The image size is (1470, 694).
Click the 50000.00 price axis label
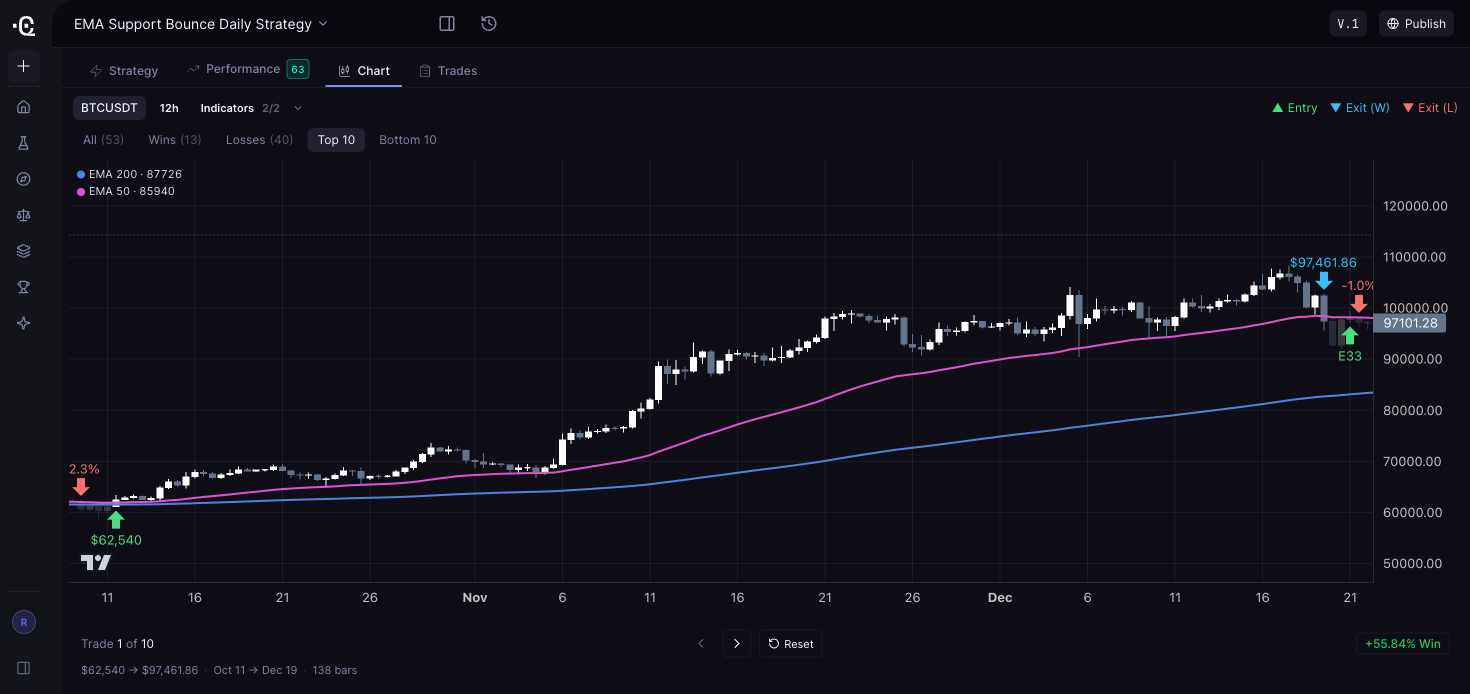tap(1415, 563)
